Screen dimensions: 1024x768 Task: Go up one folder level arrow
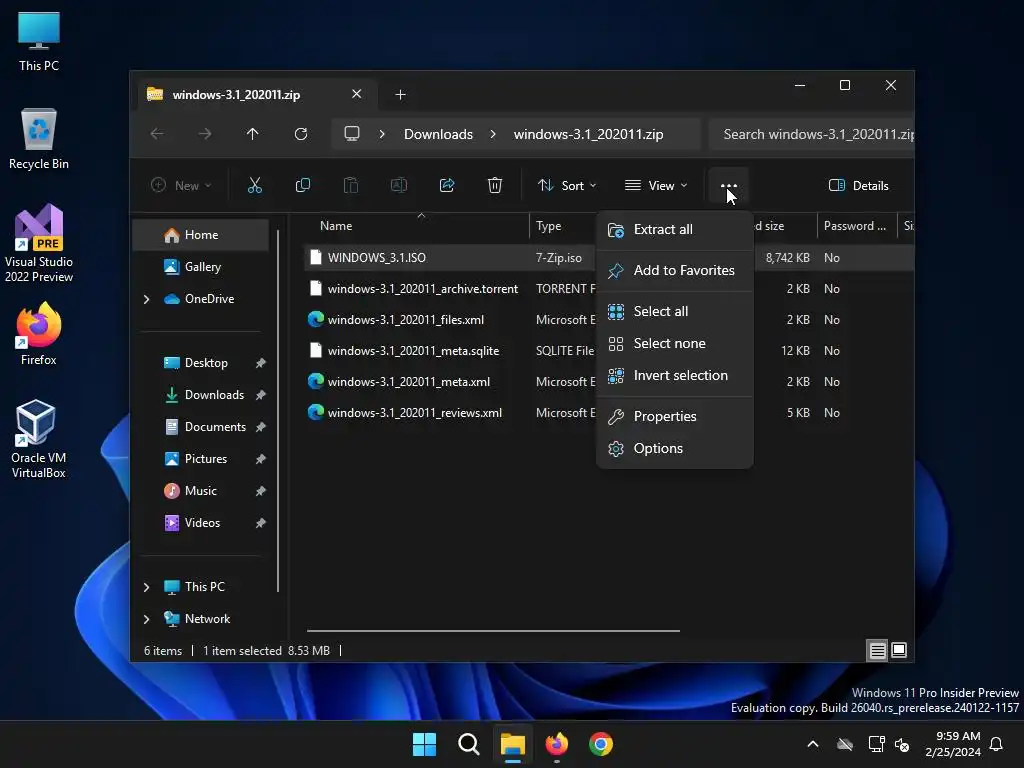pyautogui.click(x=253, y=134)
